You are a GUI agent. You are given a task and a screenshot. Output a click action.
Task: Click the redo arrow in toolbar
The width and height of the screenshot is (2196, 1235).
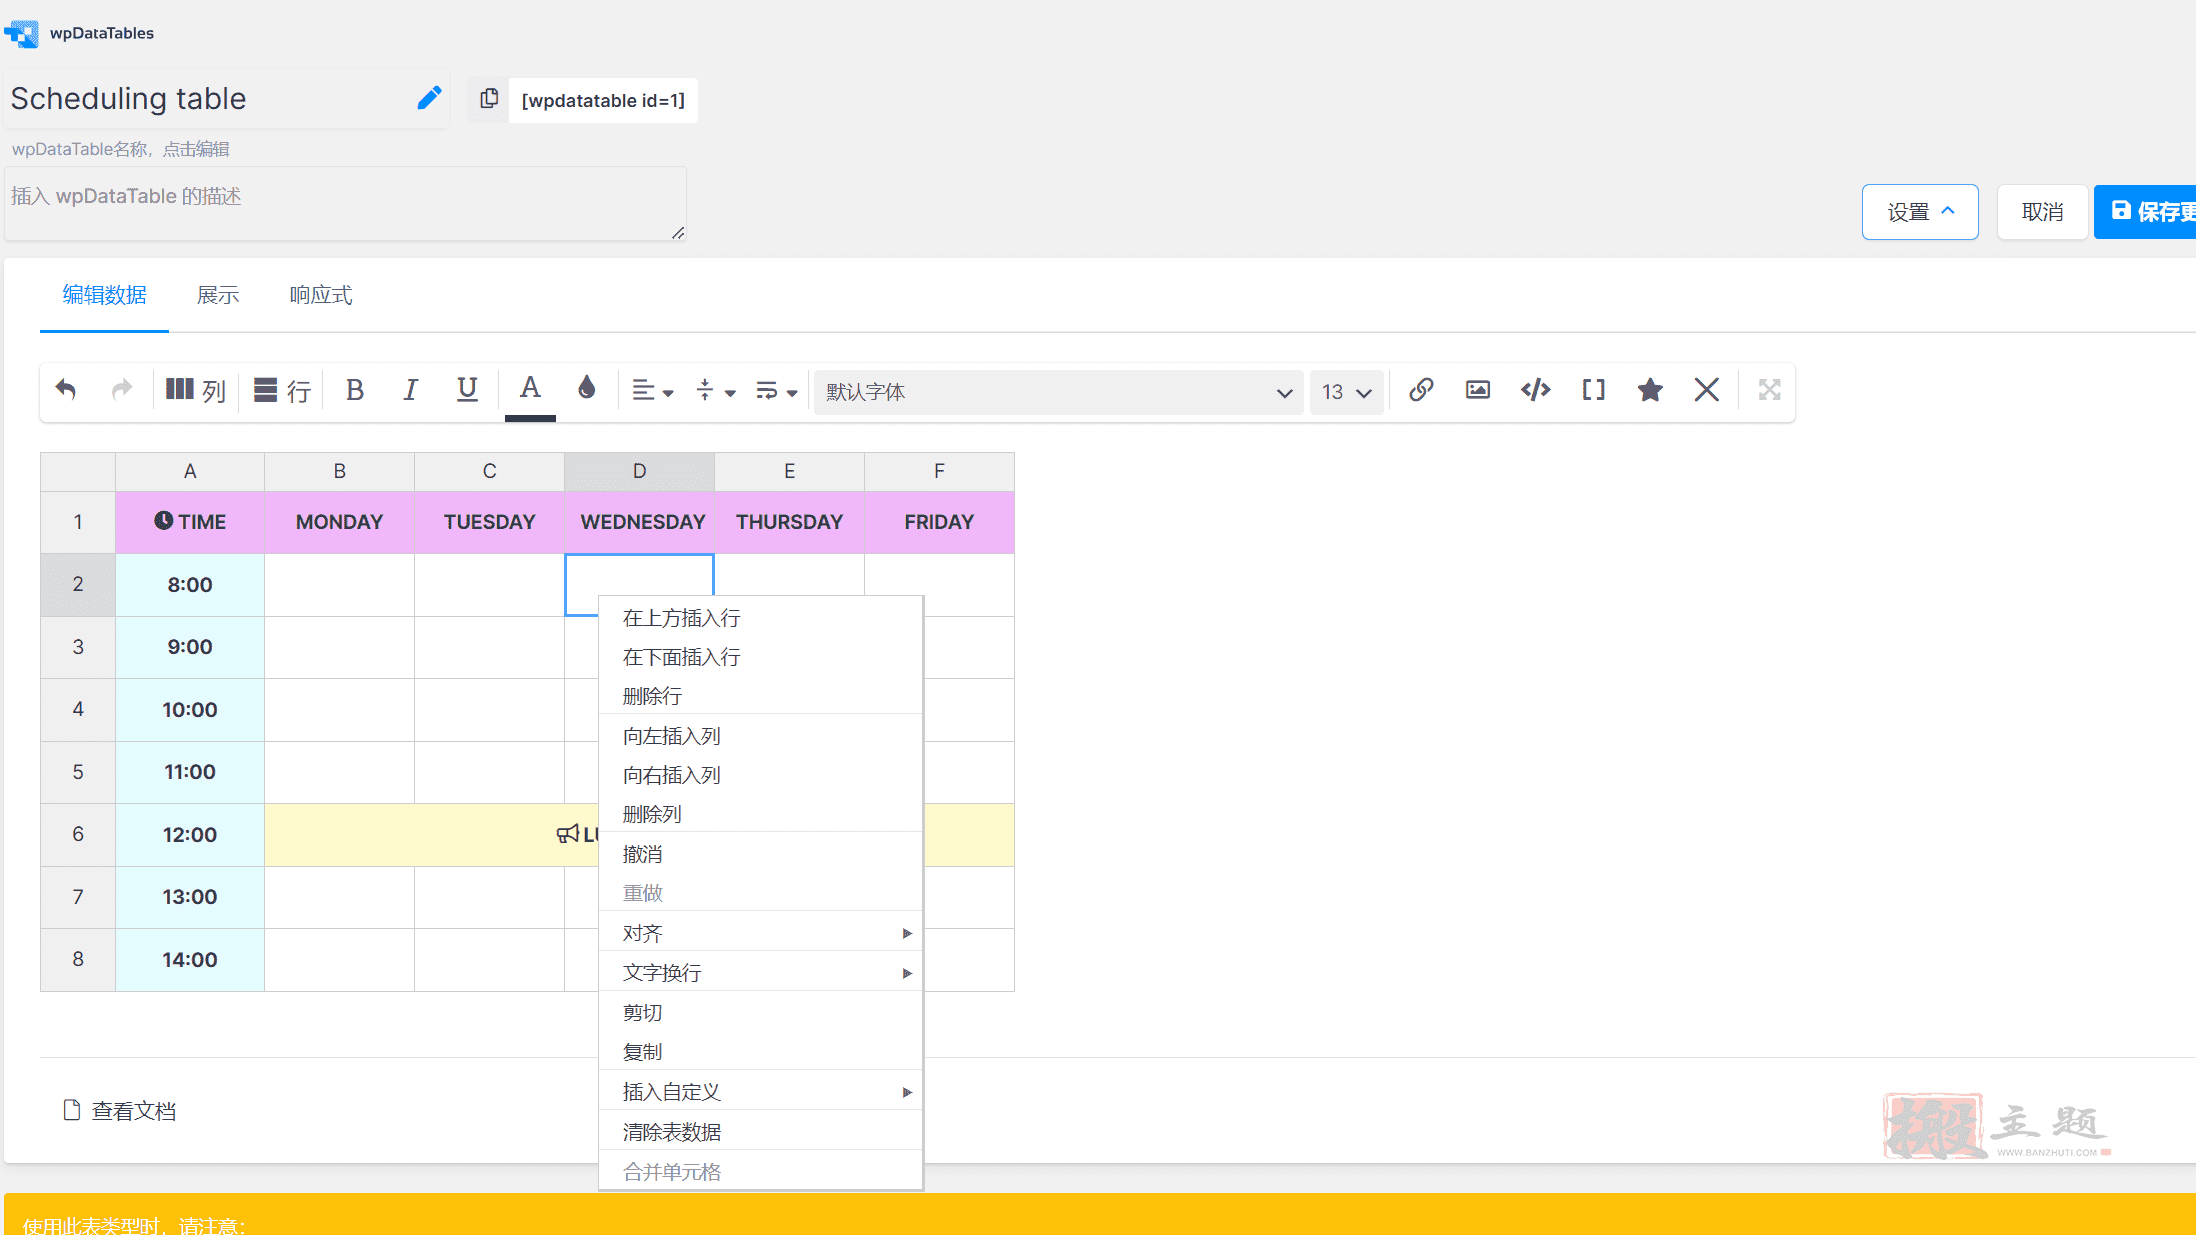122,390
